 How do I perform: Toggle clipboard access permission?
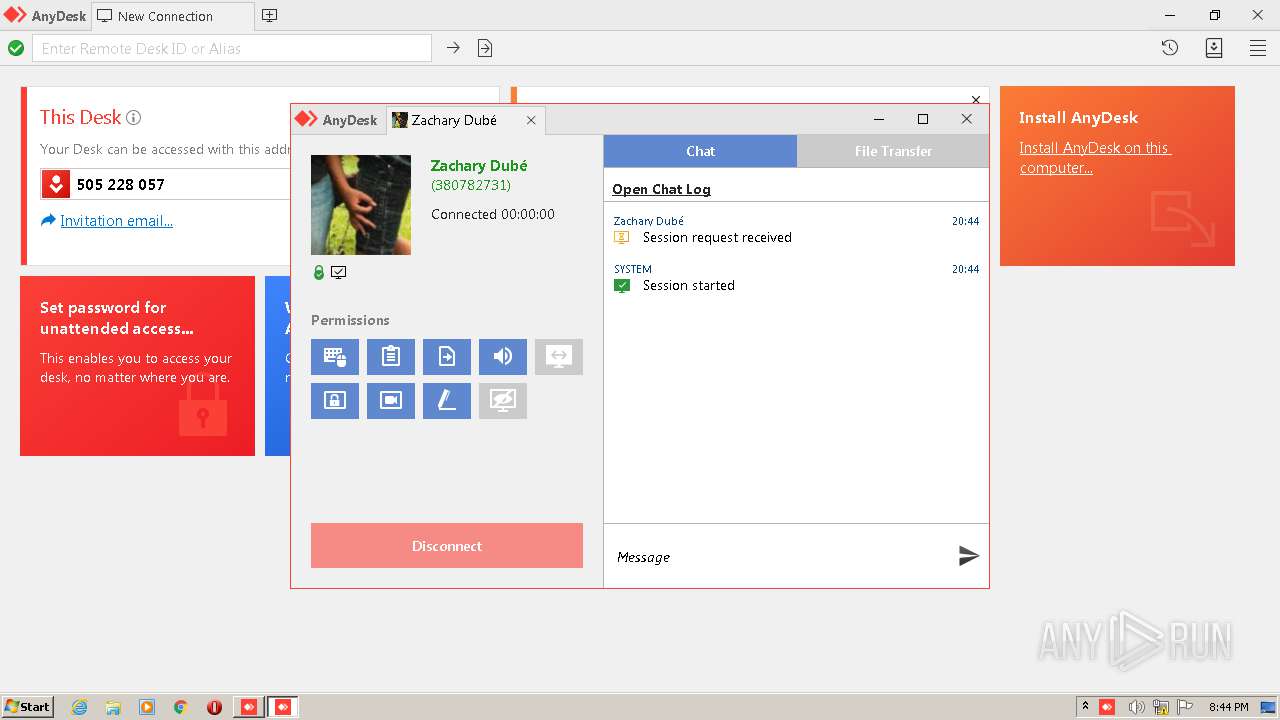coord(391,357)
